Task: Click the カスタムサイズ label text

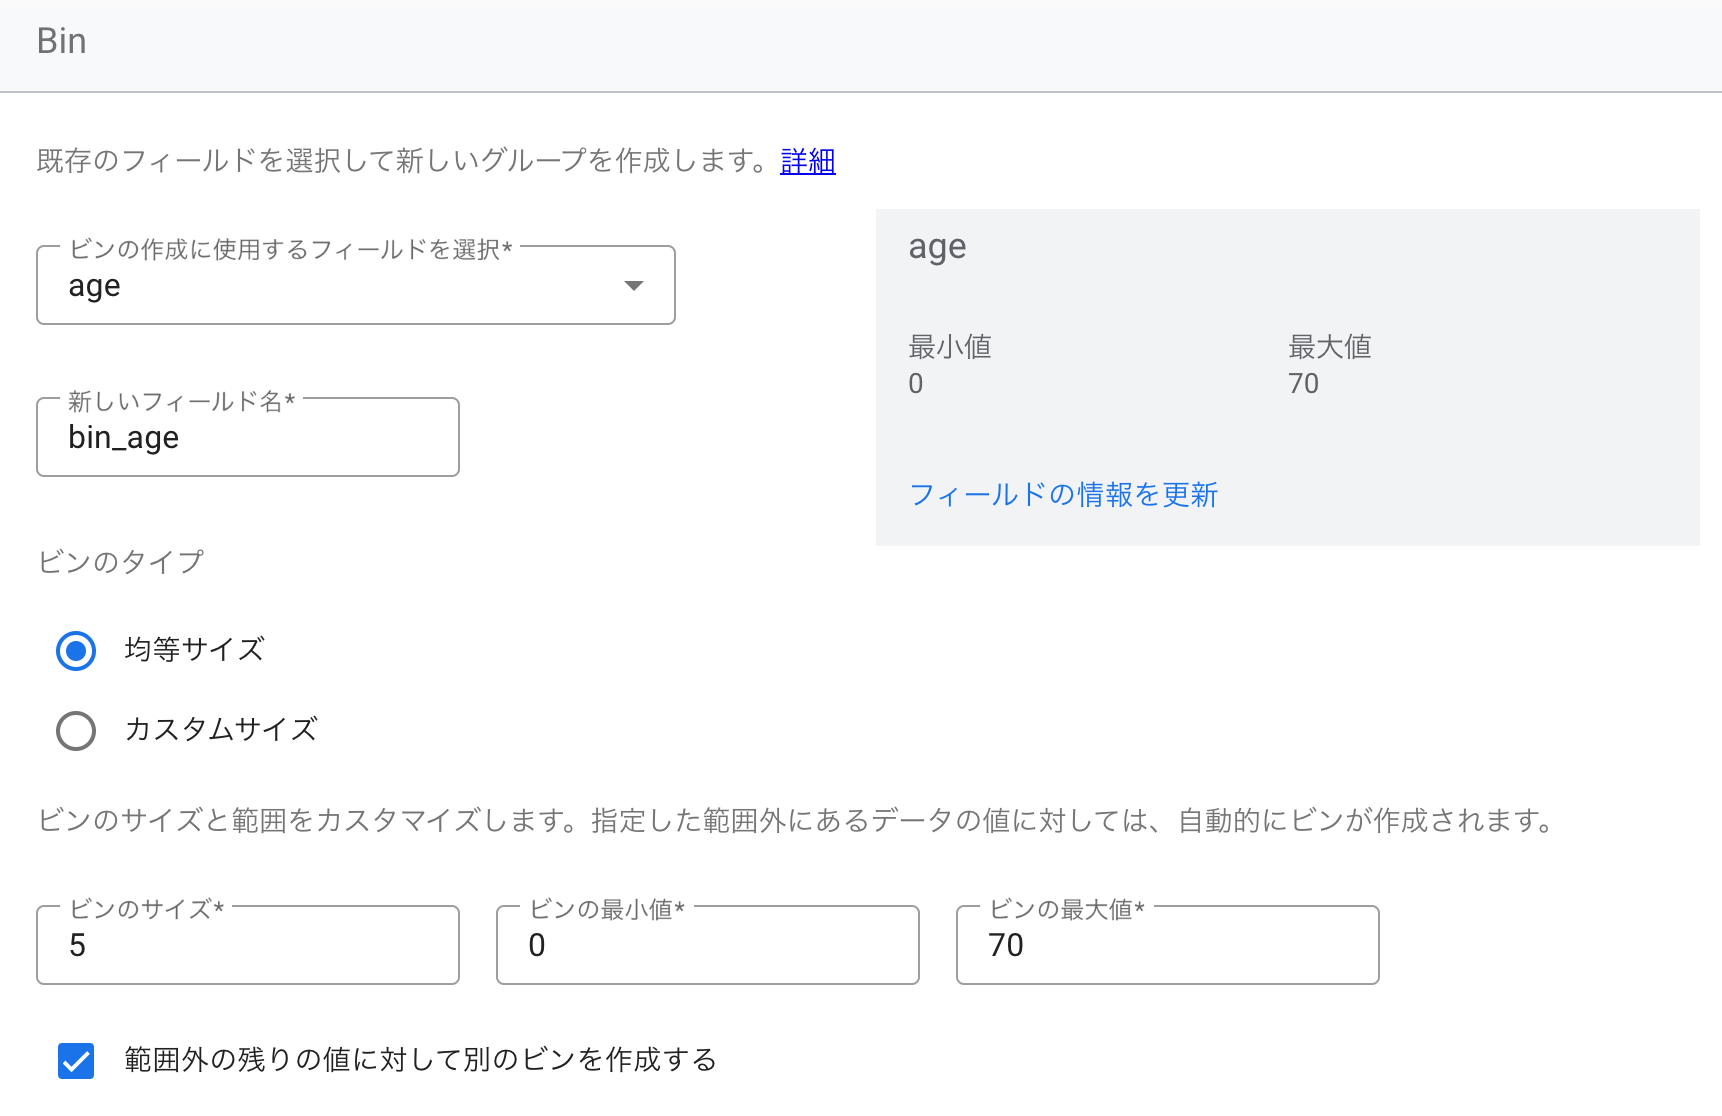Action: pos(221,730)
